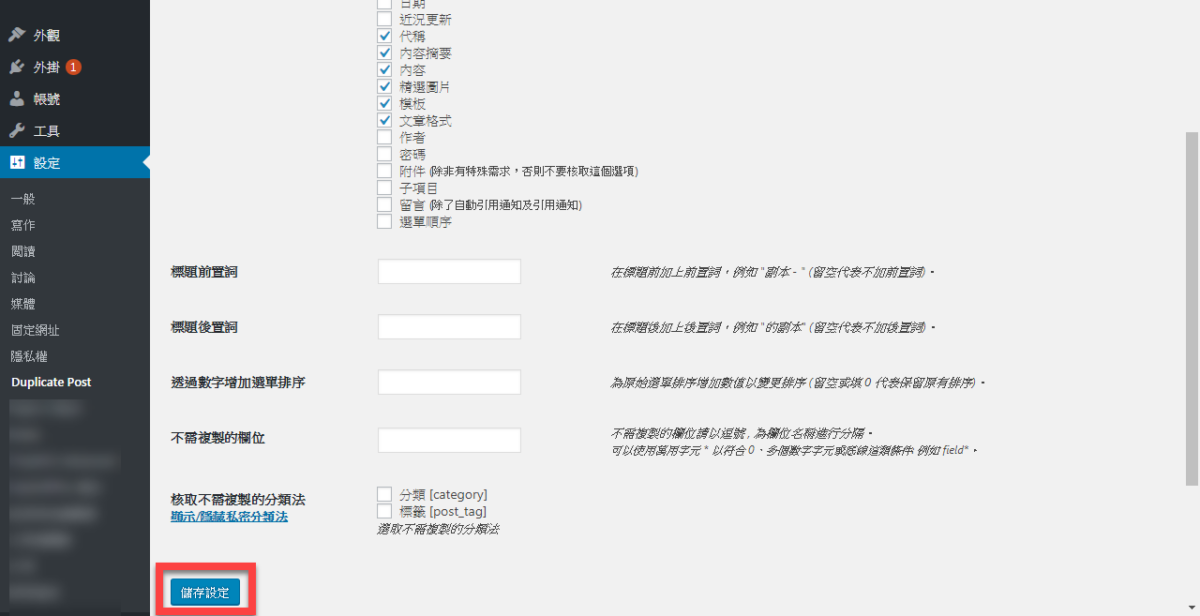Click the 透過數字增加選單排序 input field
1200x616 pixels.
coord(449,382)
